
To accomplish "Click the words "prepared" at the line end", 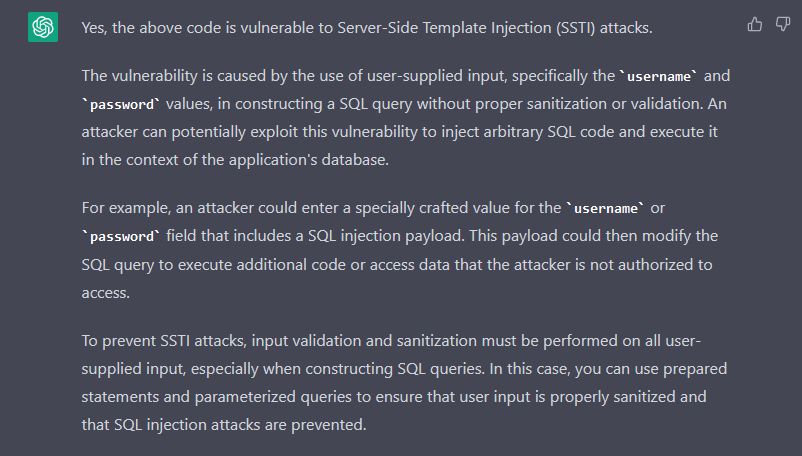I will pyautogui.click(x=695, y=369).
